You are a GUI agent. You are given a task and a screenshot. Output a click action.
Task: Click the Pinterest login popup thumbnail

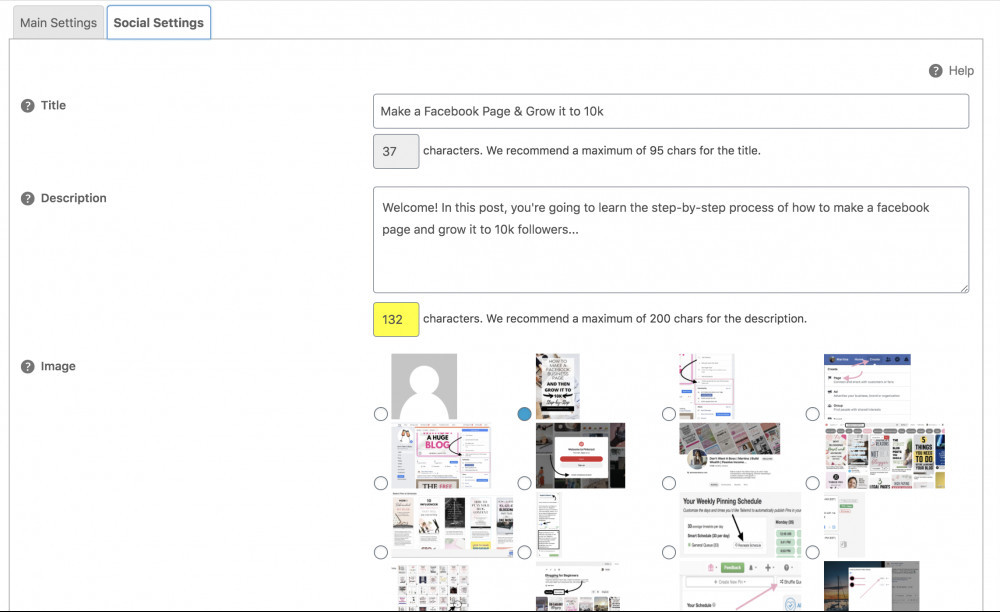click(x=580, y=456)
